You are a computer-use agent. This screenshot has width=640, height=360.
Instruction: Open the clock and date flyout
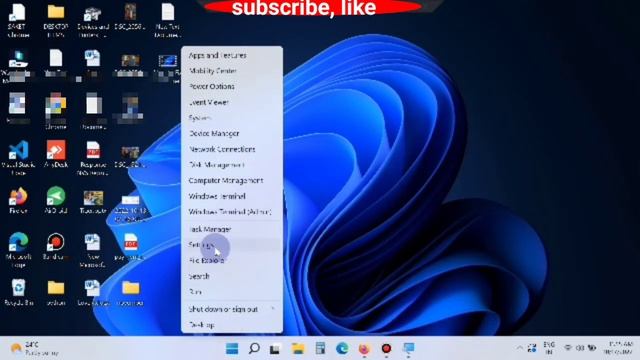(618, 348)
